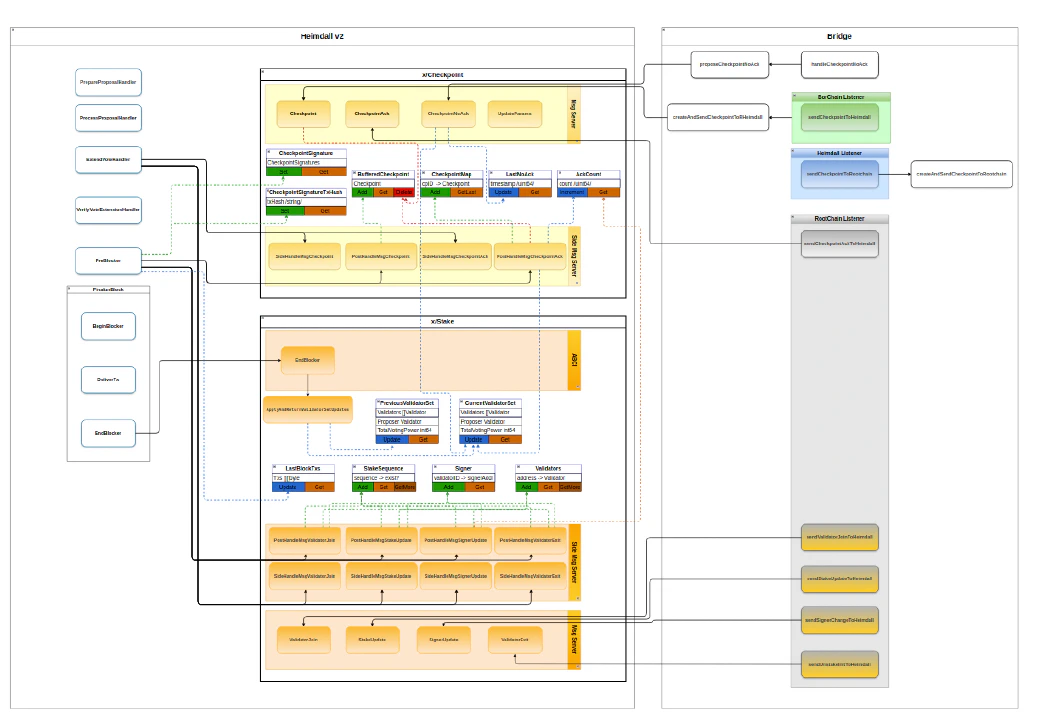The image size is (1038, 722).
Task: Select sendCheckpointToRootchain in Heimdall Listener
Action: tap(840, 174)
